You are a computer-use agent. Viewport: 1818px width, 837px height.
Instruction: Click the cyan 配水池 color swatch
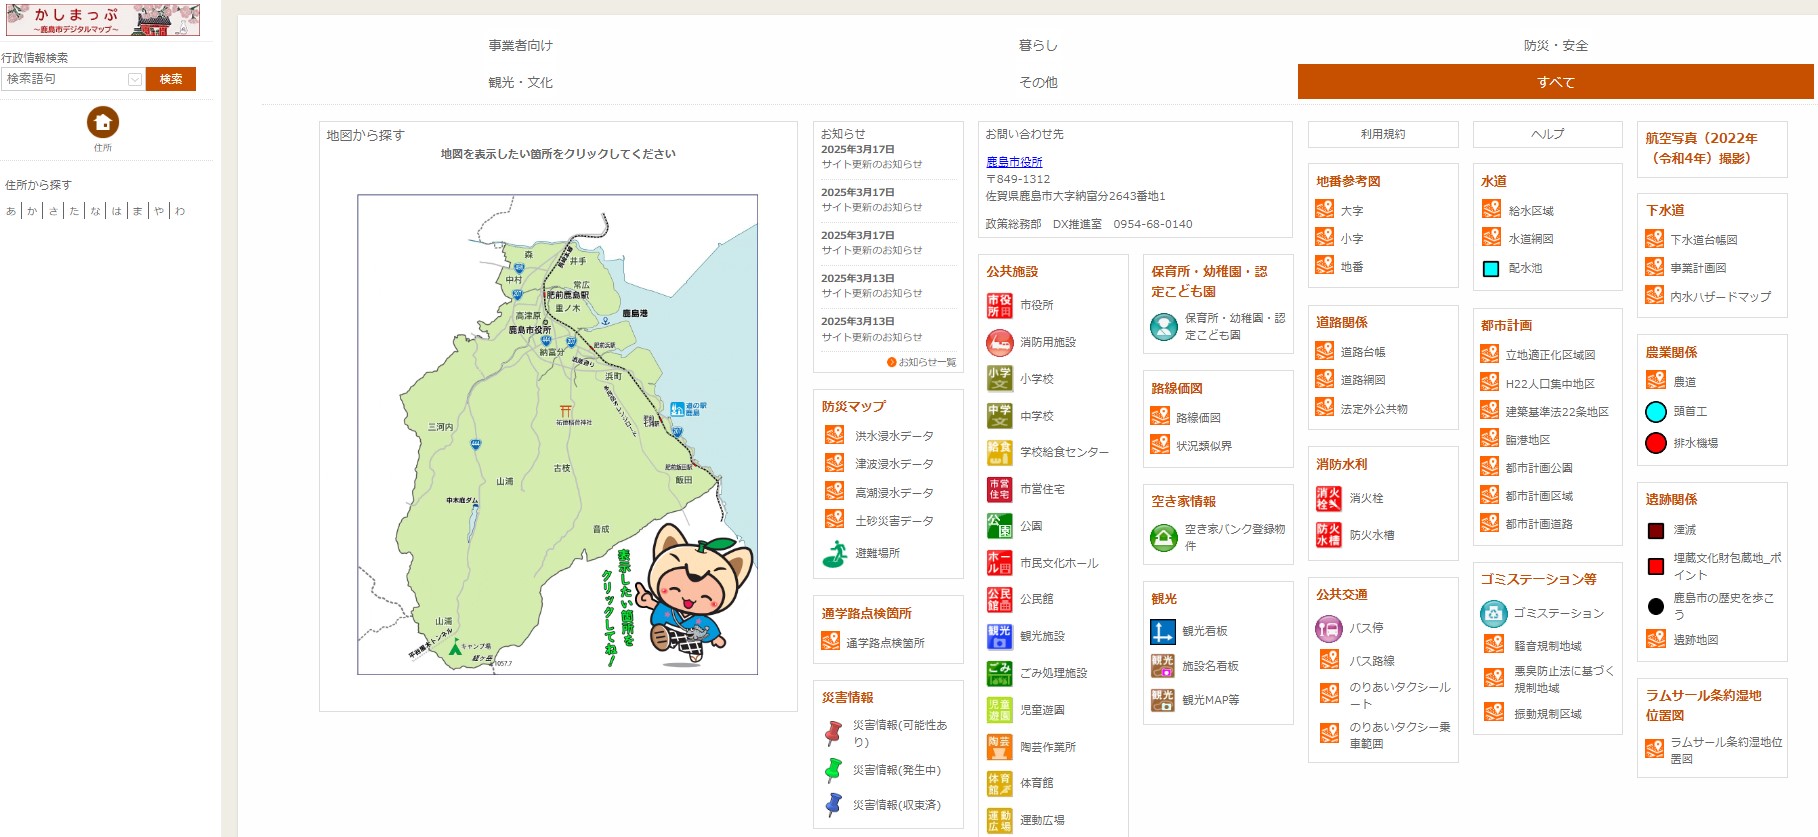pos(1490,268)
